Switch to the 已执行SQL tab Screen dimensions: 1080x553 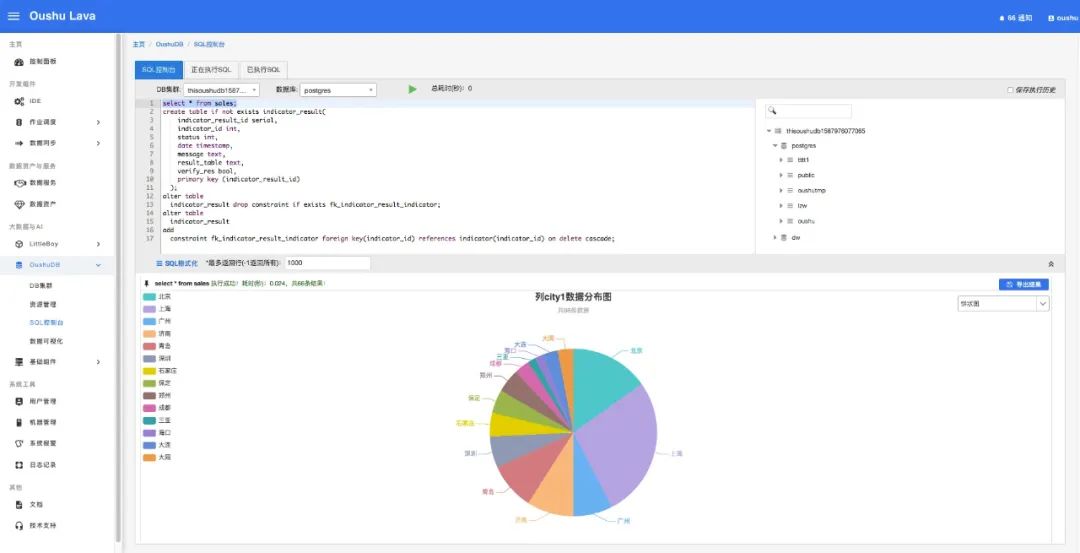[264, 70]
